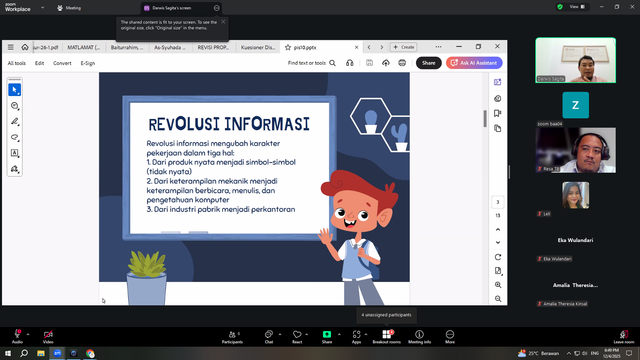This screenshot has width=640, height=360.
Task: Rotate the page view icon
Action: (498, 257)
